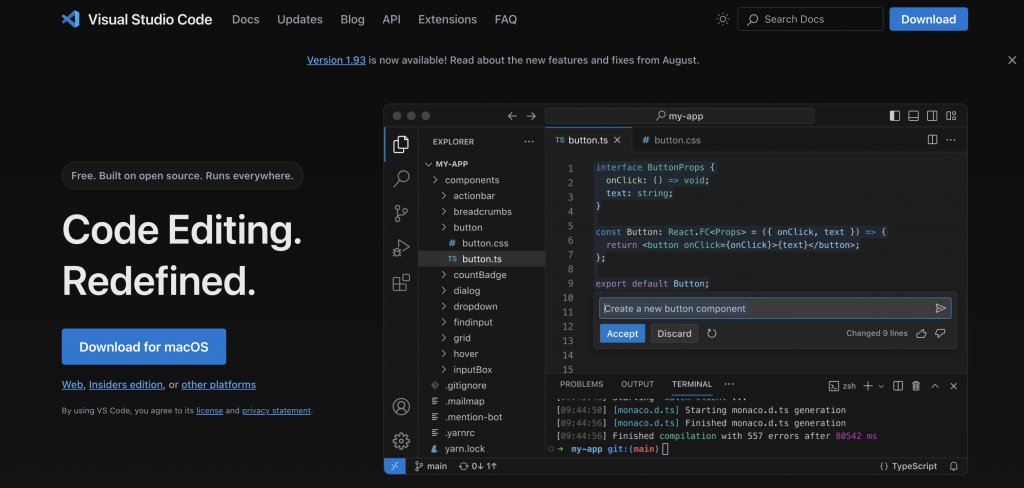Expand the countBadge folder
The height and width of the screenshot is (488, 1024).
pyautogui.click(x=444, y=275)
